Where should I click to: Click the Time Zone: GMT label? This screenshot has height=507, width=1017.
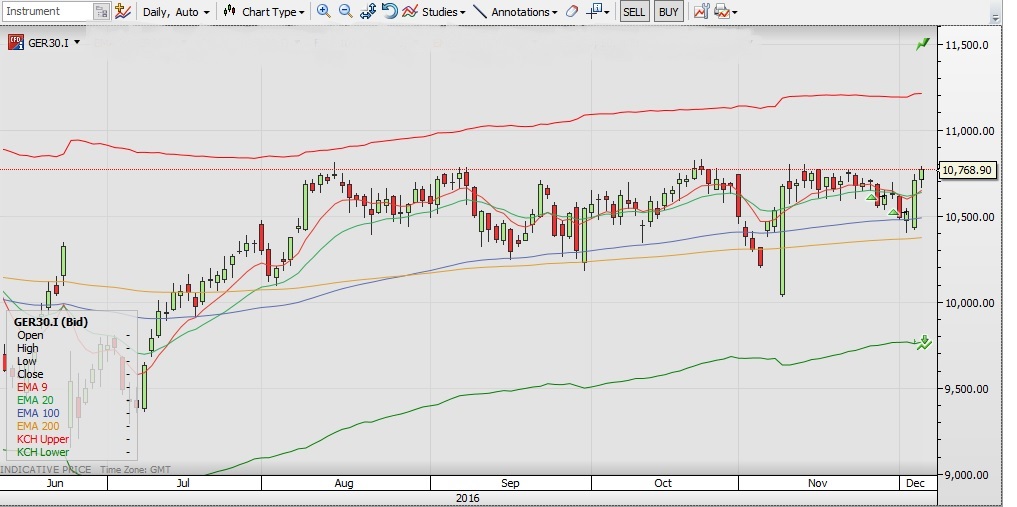click(135, 469)
